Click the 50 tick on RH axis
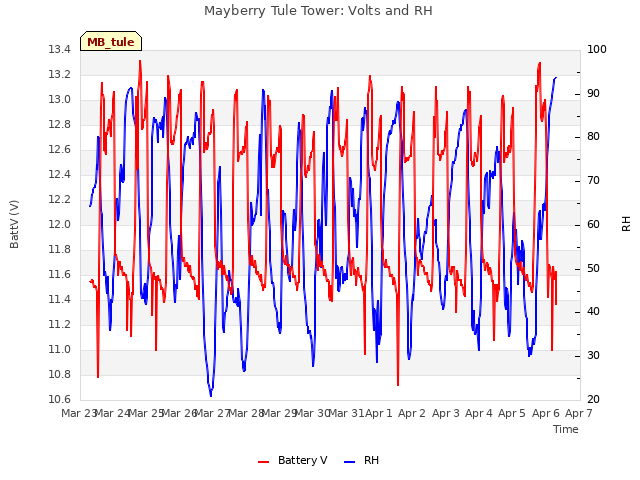Viewport: 640px width, 480px height. pos(593,269)
